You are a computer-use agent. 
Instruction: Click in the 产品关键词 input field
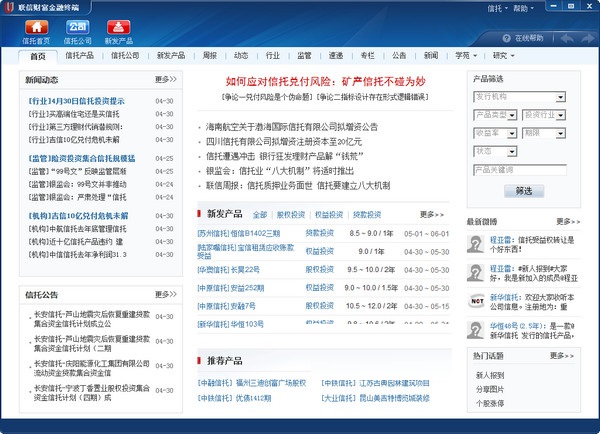(520, 170)
